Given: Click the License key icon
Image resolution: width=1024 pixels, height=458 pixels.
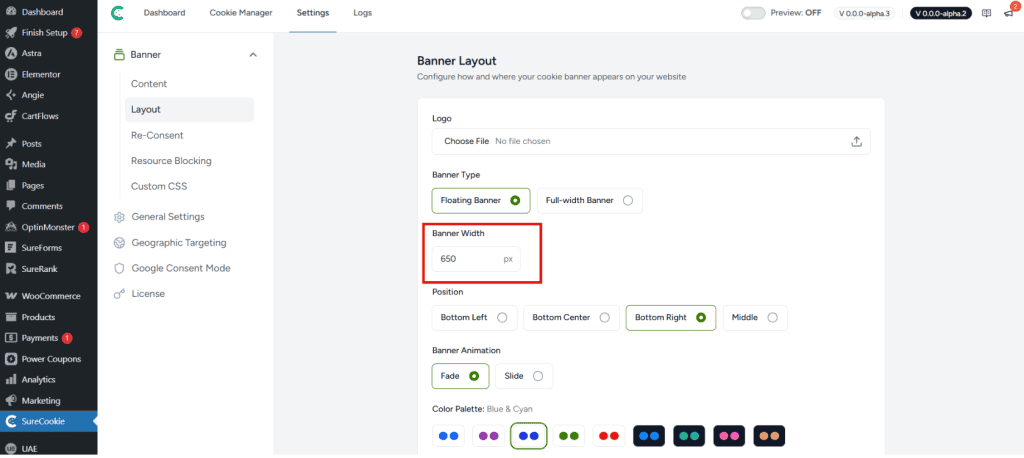Looking at the screenshot, I should 119,294.
